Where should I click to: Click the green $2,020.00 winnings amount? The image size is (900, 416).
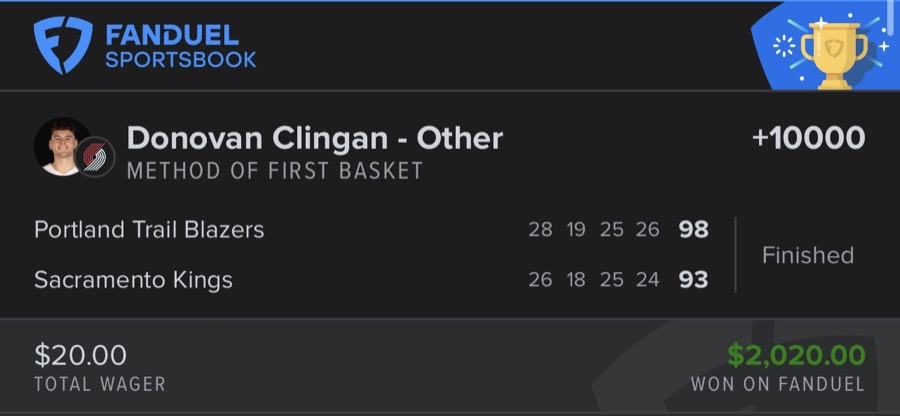[x=796, y=355]
